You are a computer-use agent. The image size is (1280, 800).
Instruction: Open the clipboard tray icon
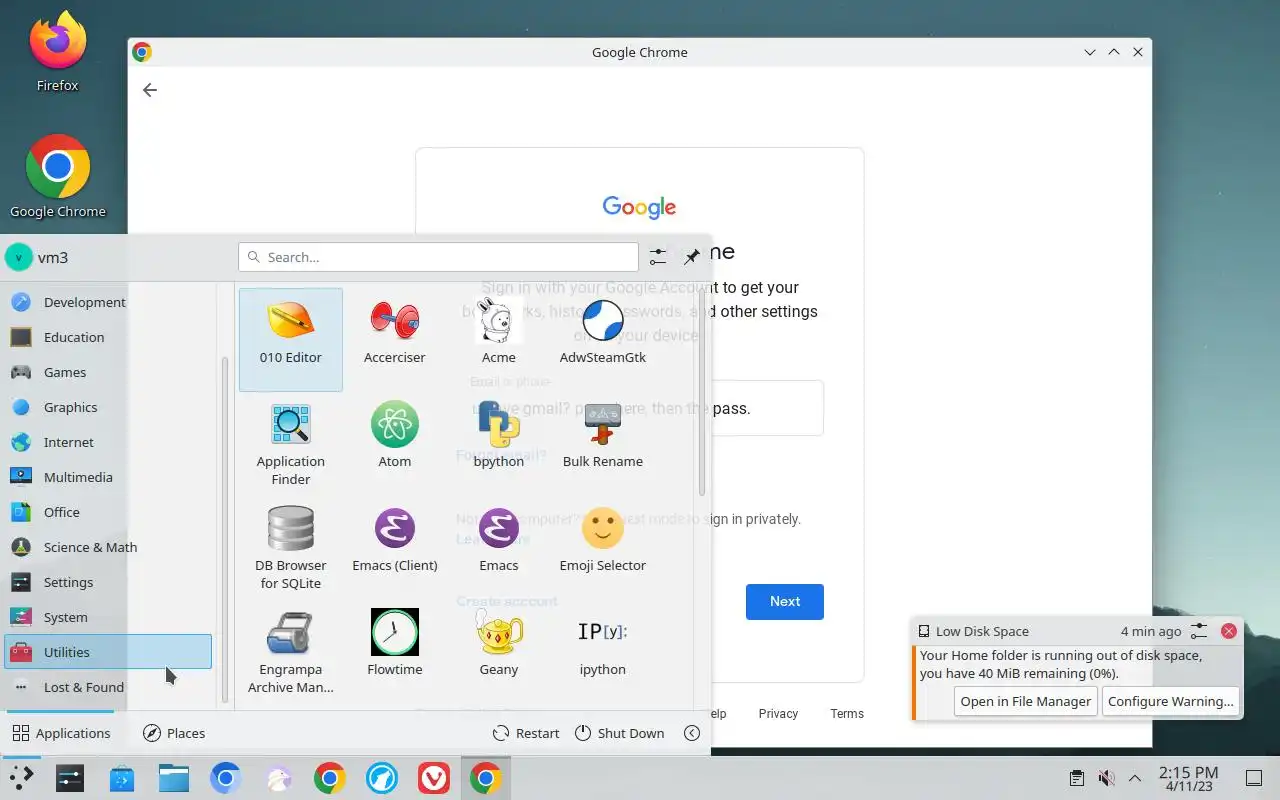[x=1076, y=778]
